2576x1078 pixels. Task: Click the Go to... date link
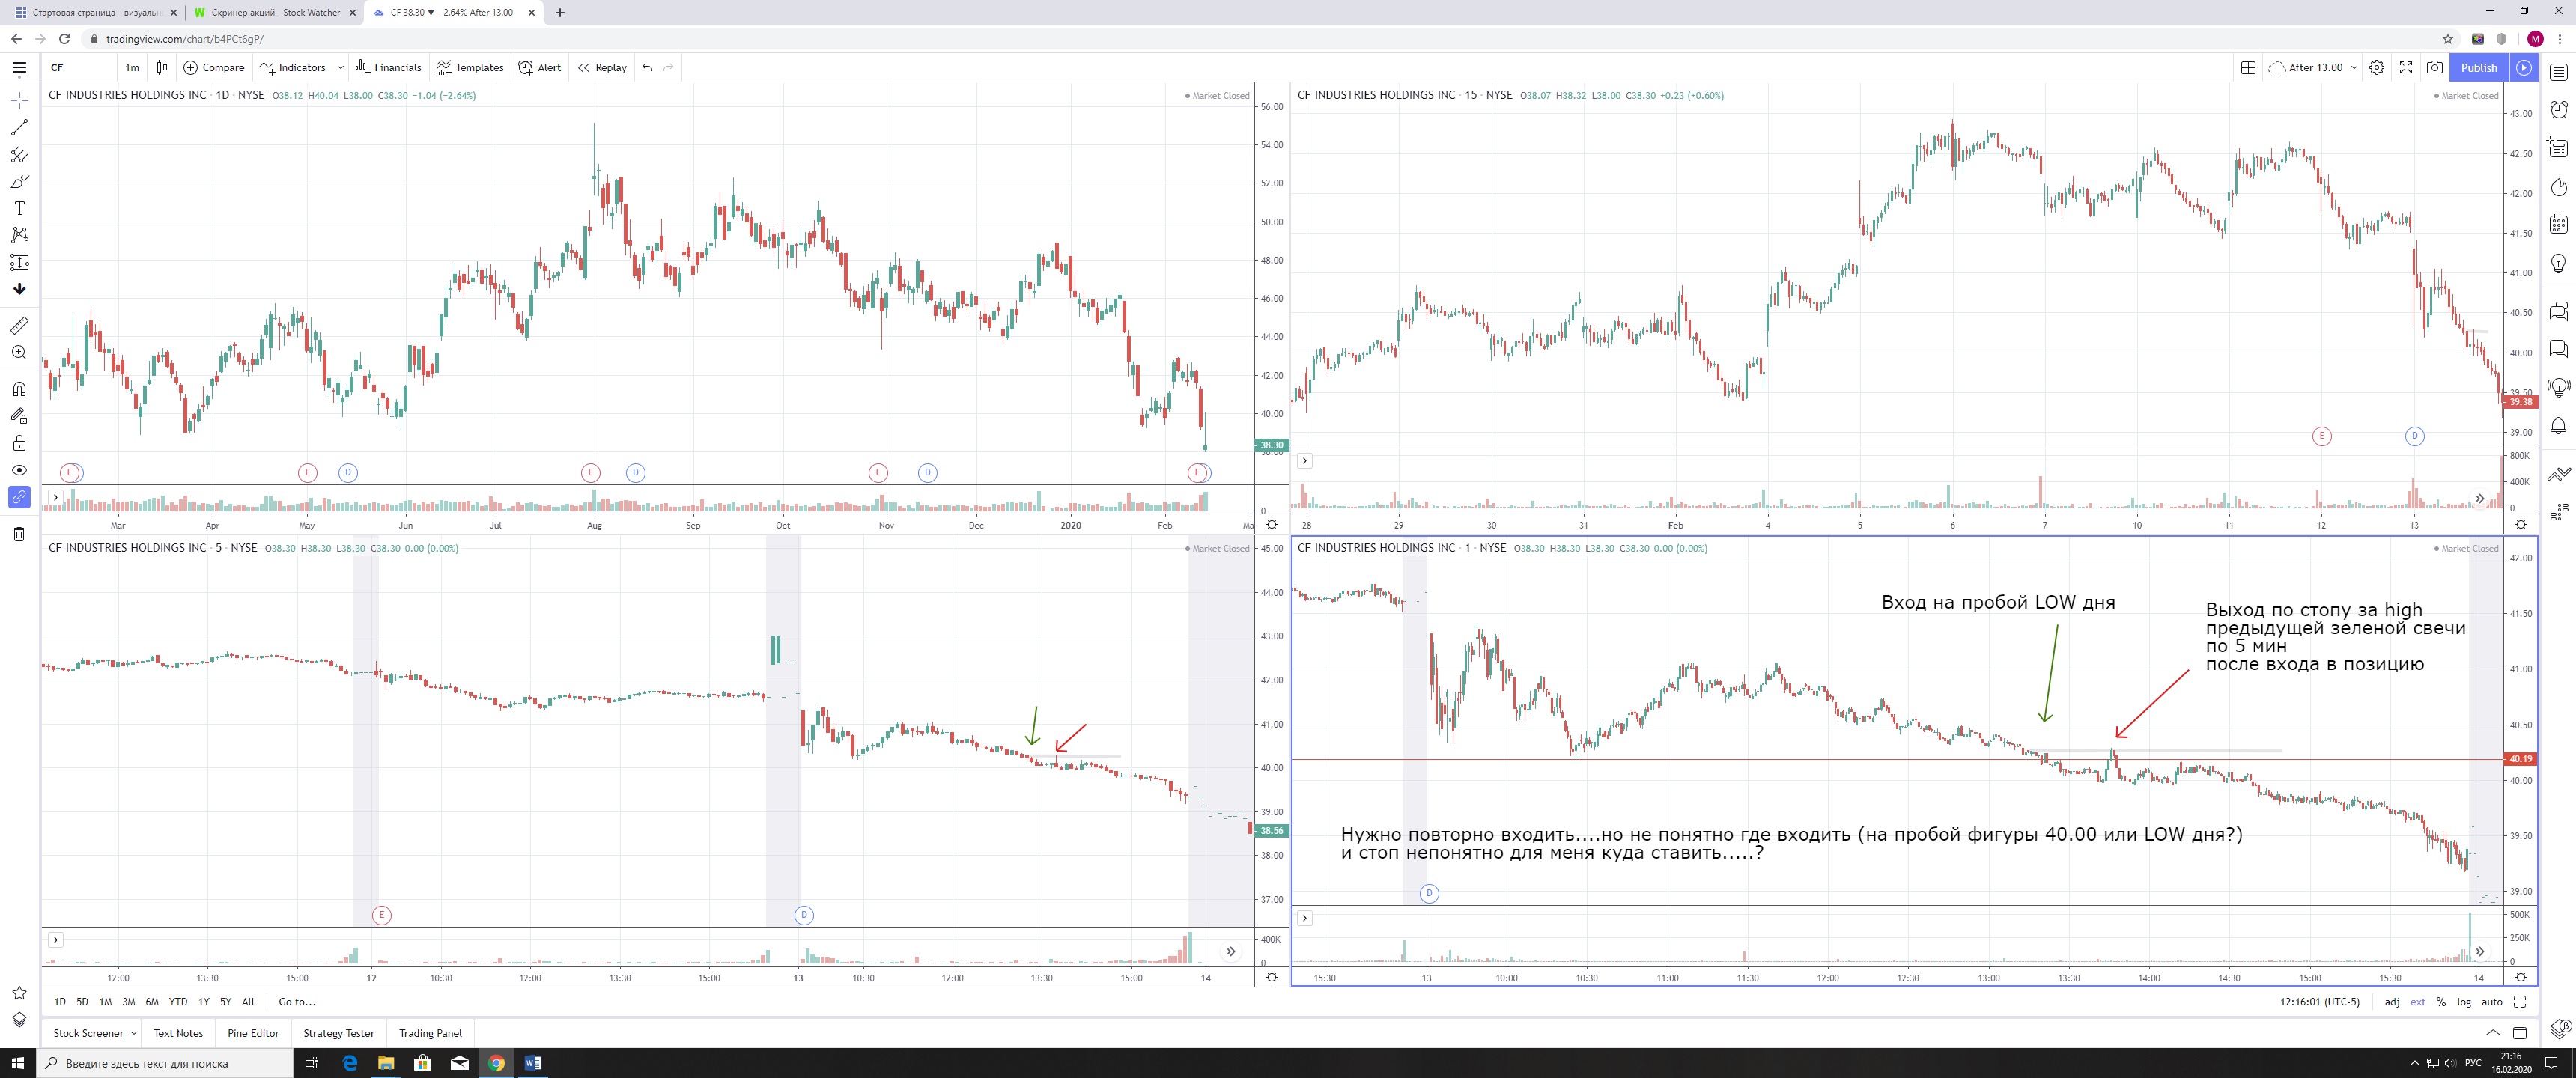click(297, 1001)
